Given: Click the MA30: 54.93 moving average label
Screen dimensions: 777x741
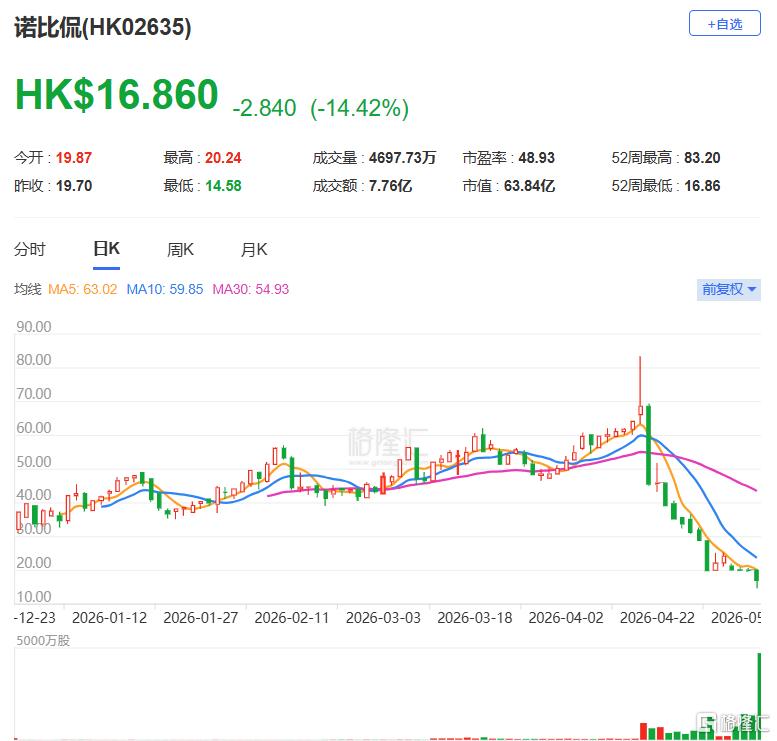Looking at the screenshot, I should (x=250, y=289).
